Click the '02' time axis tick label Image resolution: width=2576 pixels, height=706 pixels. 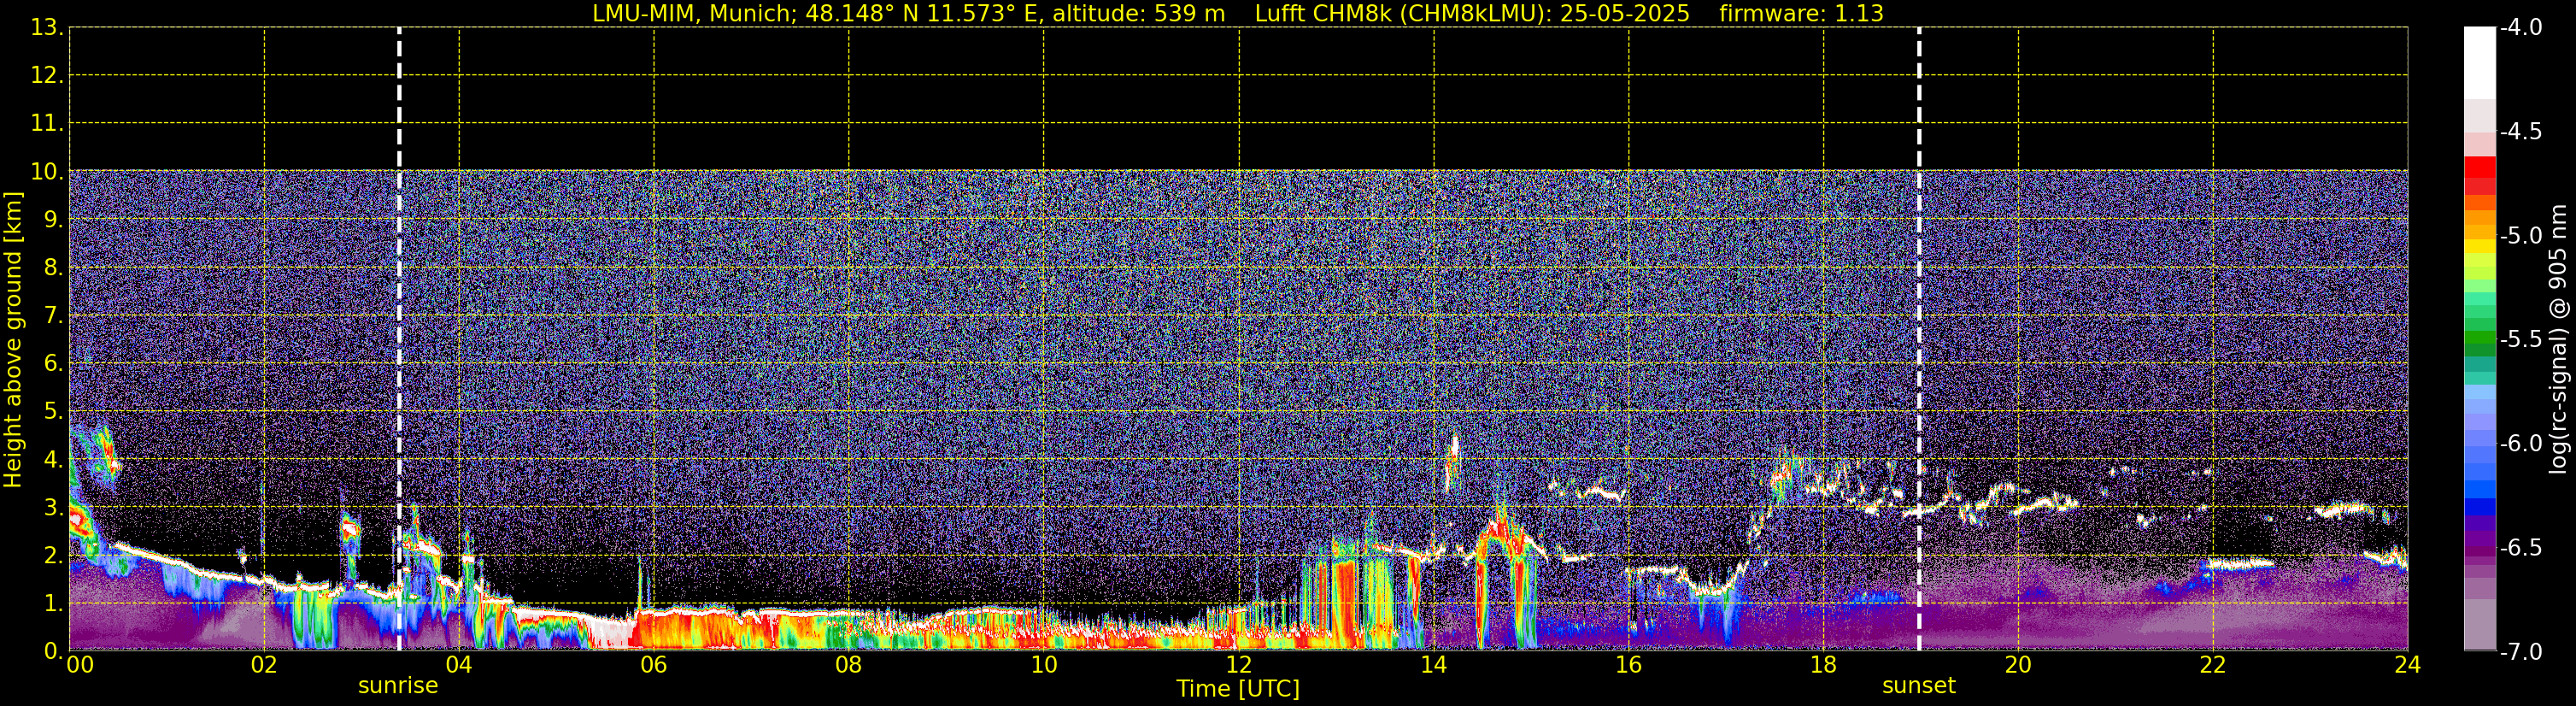click(x=263, y=665)
